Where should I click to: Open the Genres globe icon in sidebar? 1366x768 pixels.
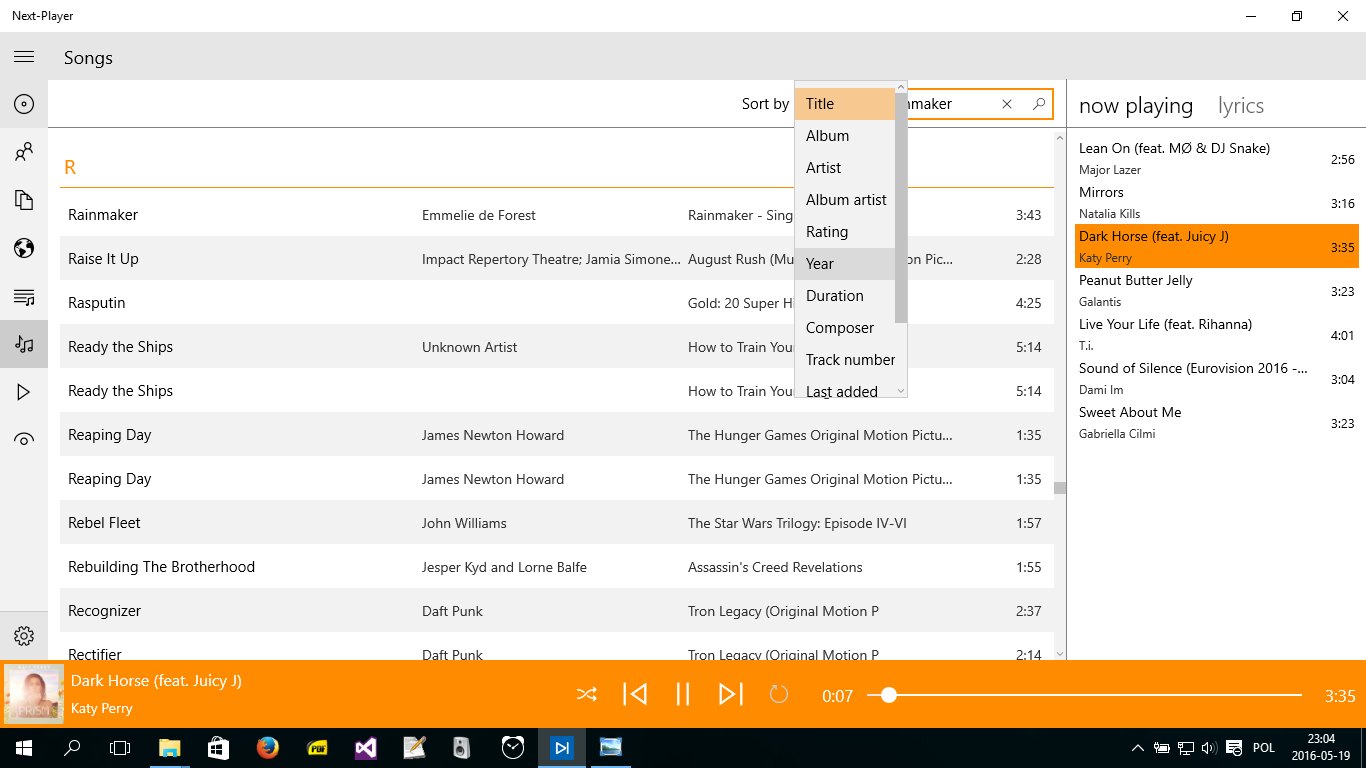click(x=24, y=248)
